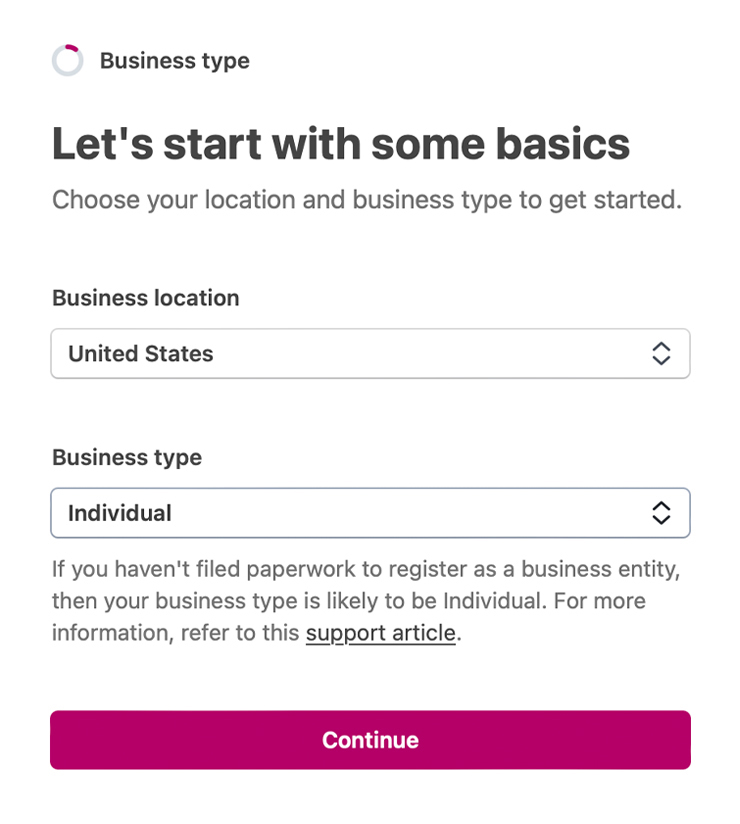This screenshot has width=740, height=824.
Task: Click the helper paragraph about business entity
Action: point(366,570)
